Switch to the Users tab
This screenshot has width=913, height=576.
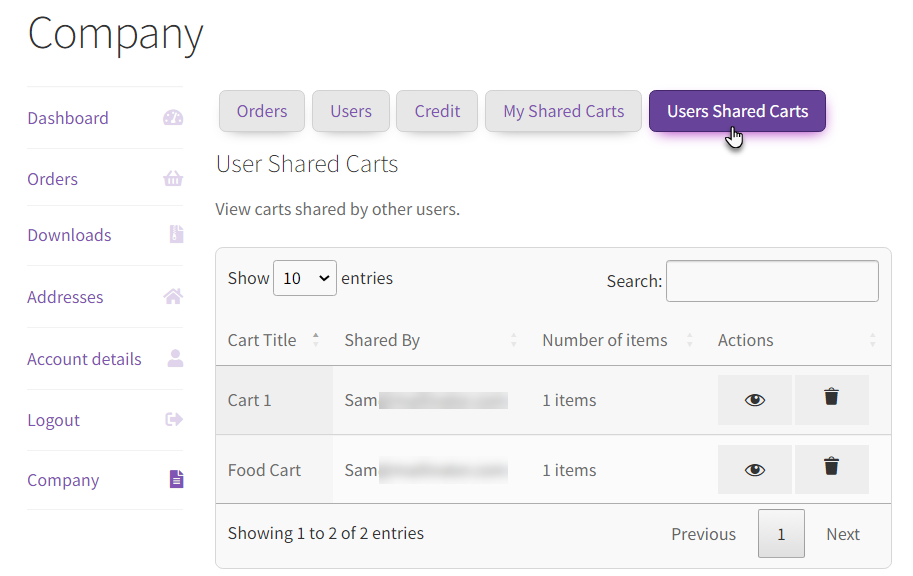tap(351, 111)
